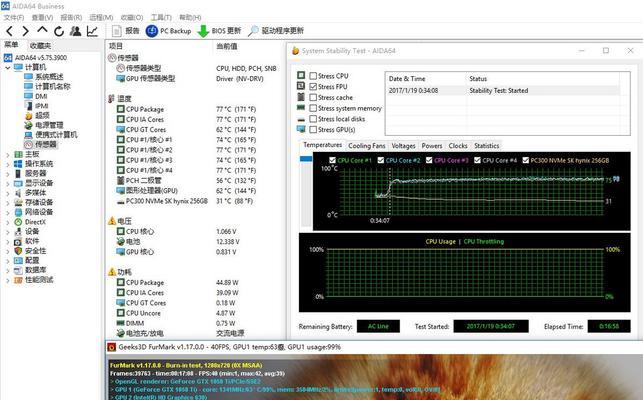Viewport: 643px width, 400px height.
Task: Toggle CPU Core #2 graph checkbox
Action: tap(381, 160)
